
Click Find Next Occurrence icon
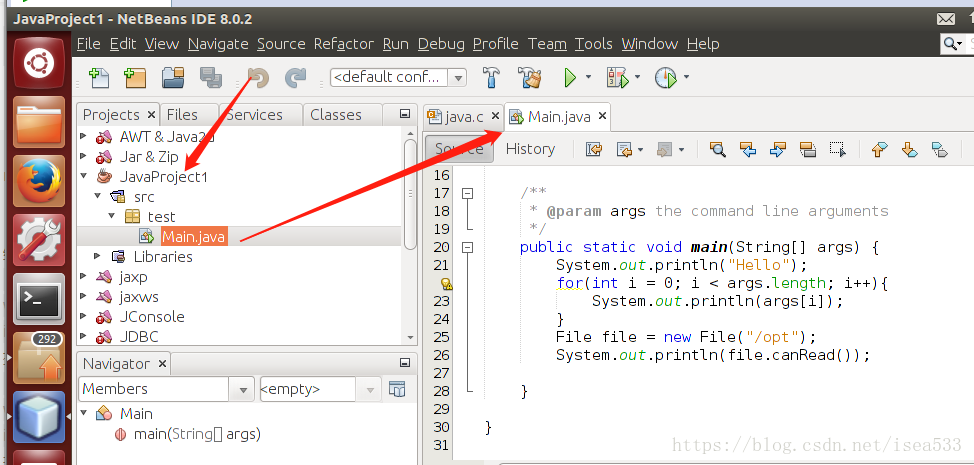(x=778, y=149)
